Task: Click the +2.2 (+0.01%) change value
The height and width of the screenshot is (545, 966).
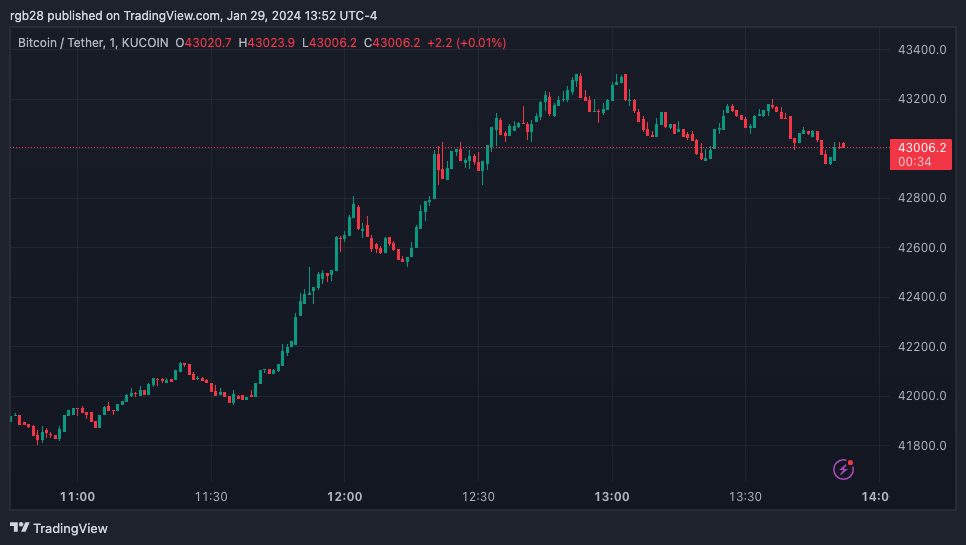Action: (x=466, y=42)
